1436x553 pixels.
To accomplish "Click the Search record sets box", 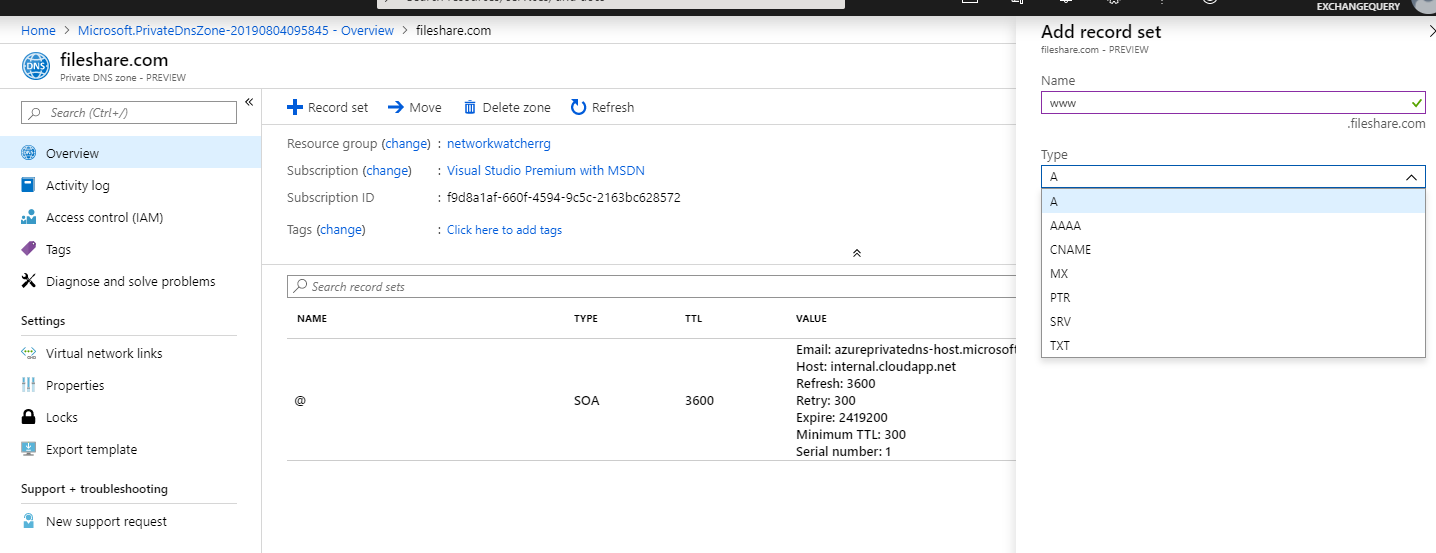I will point(650,287).
